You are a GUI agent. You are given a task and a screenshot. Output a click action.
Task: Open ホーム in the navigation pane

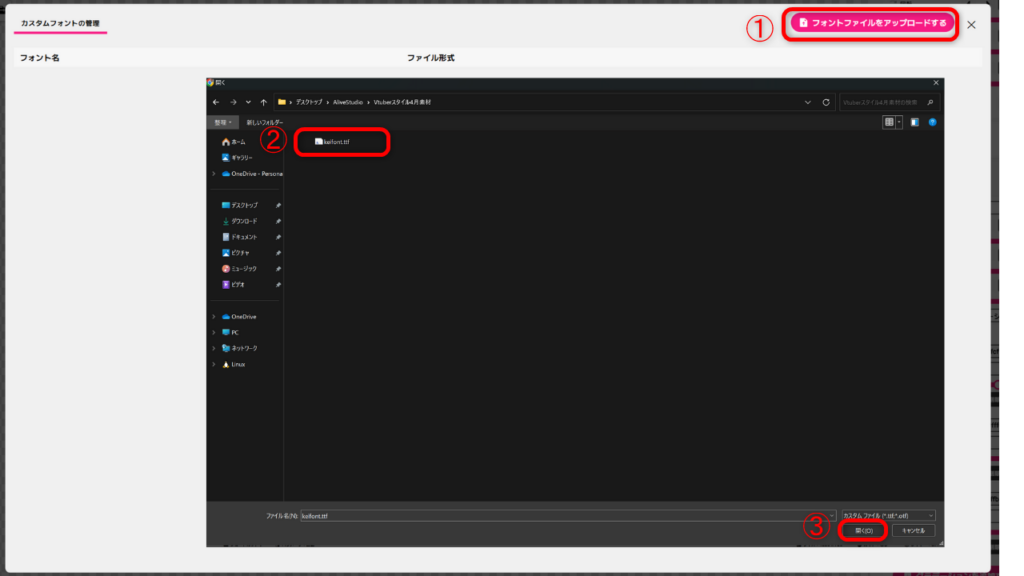pyautogui.click(x=234, y=142)
